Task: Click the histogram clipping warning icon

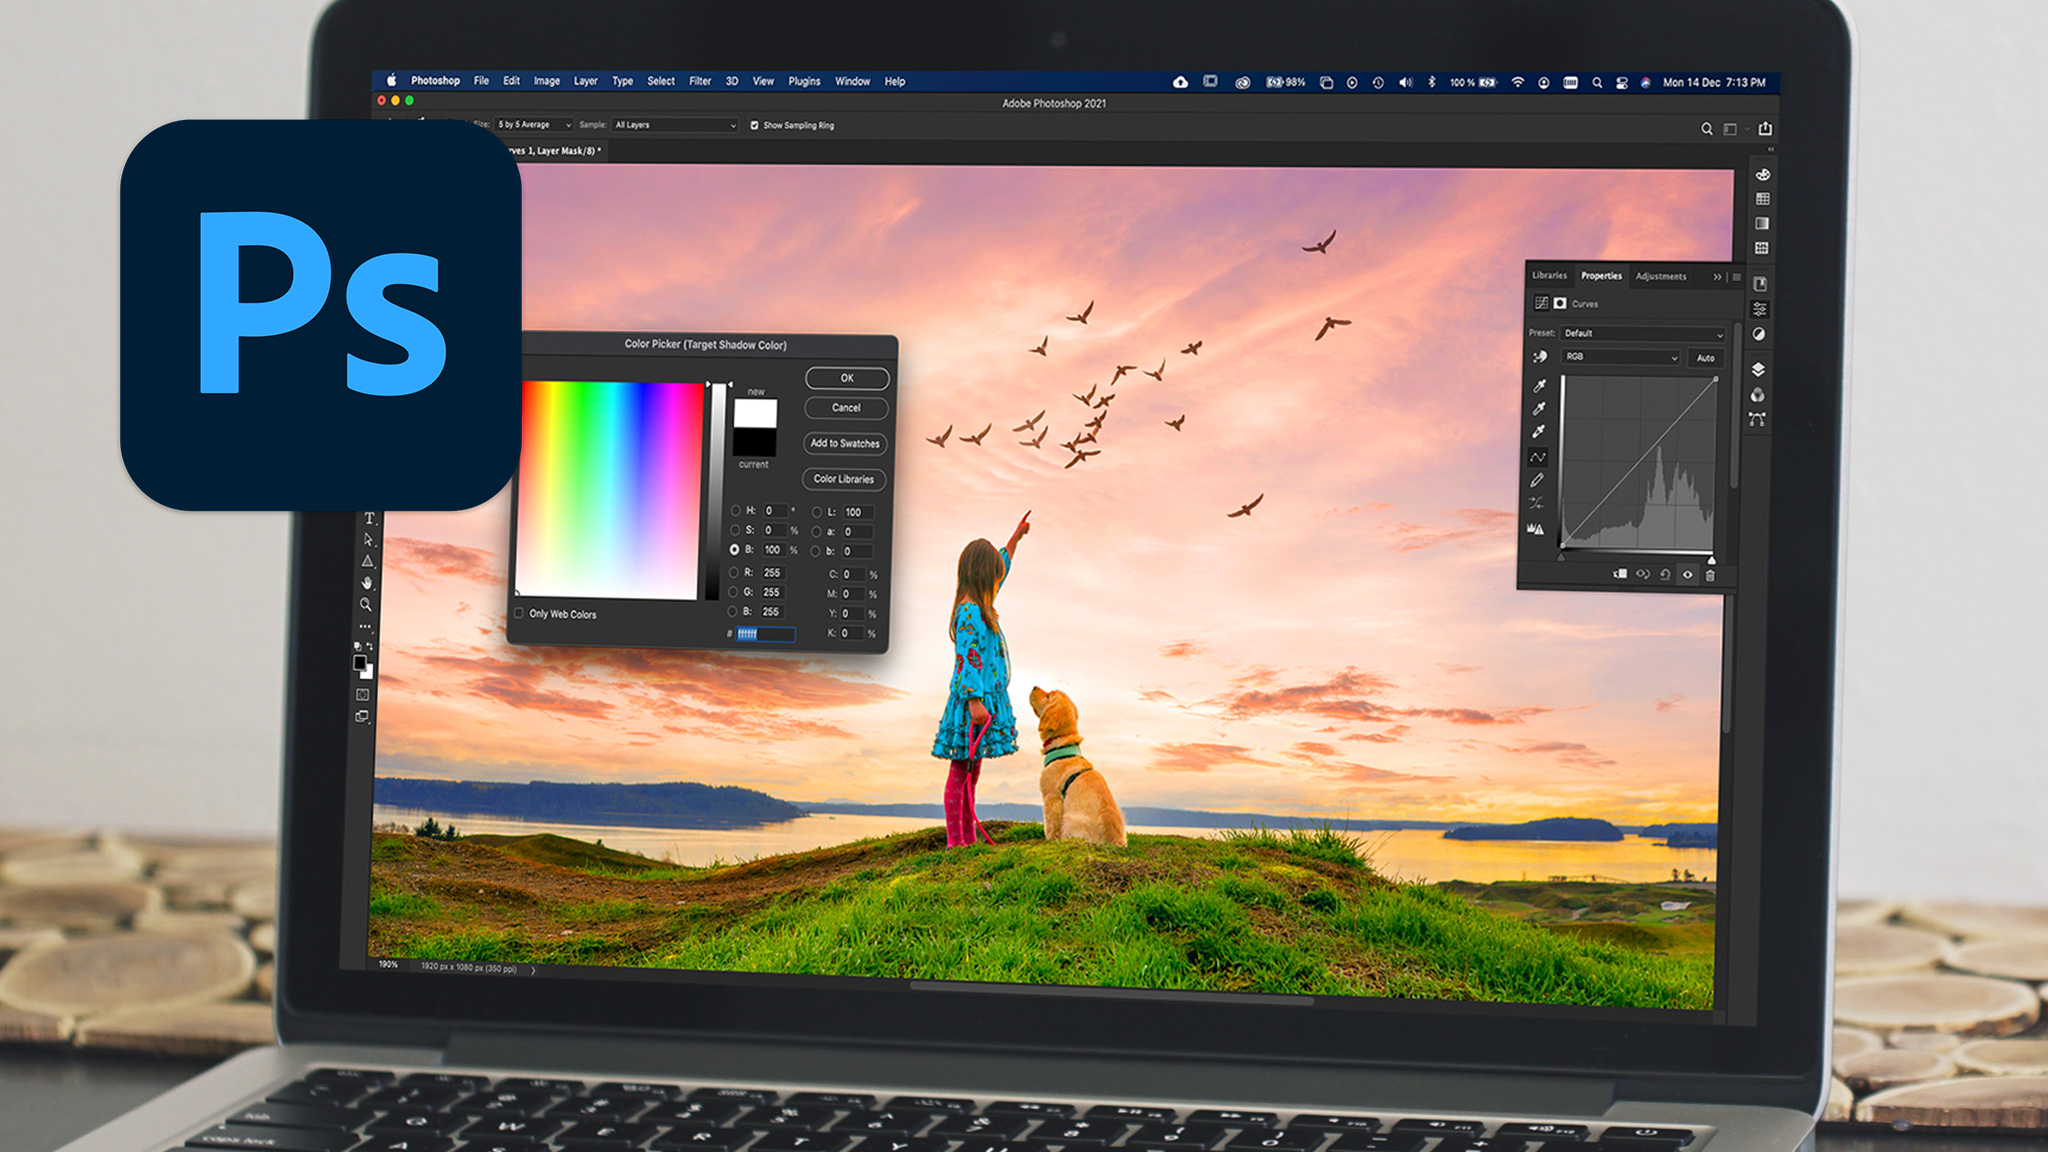Action: point(1535,528)
